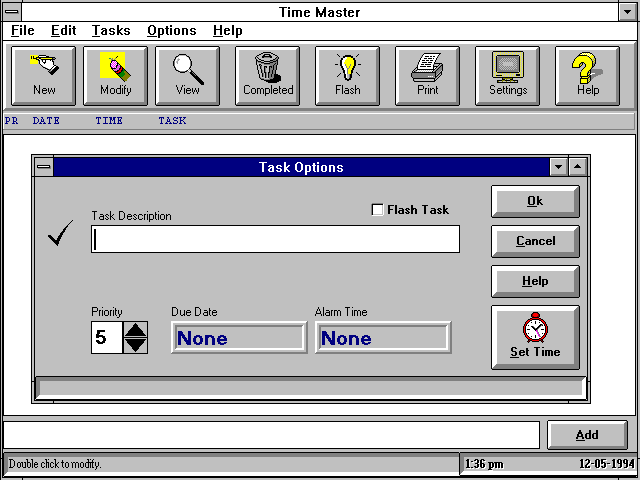
Task: Decrease priority with the down arrow
Action: [x=135, y=345]
